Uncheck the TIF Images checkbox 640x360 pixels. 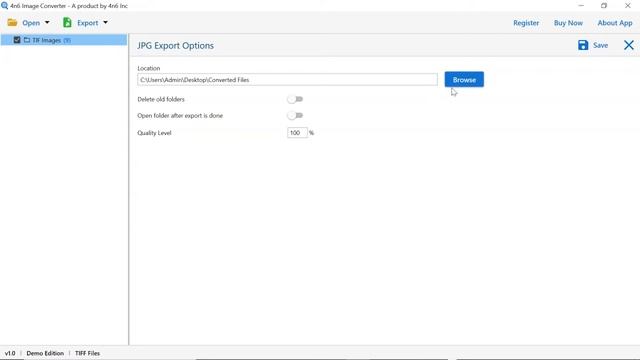(x=17, y=40)
